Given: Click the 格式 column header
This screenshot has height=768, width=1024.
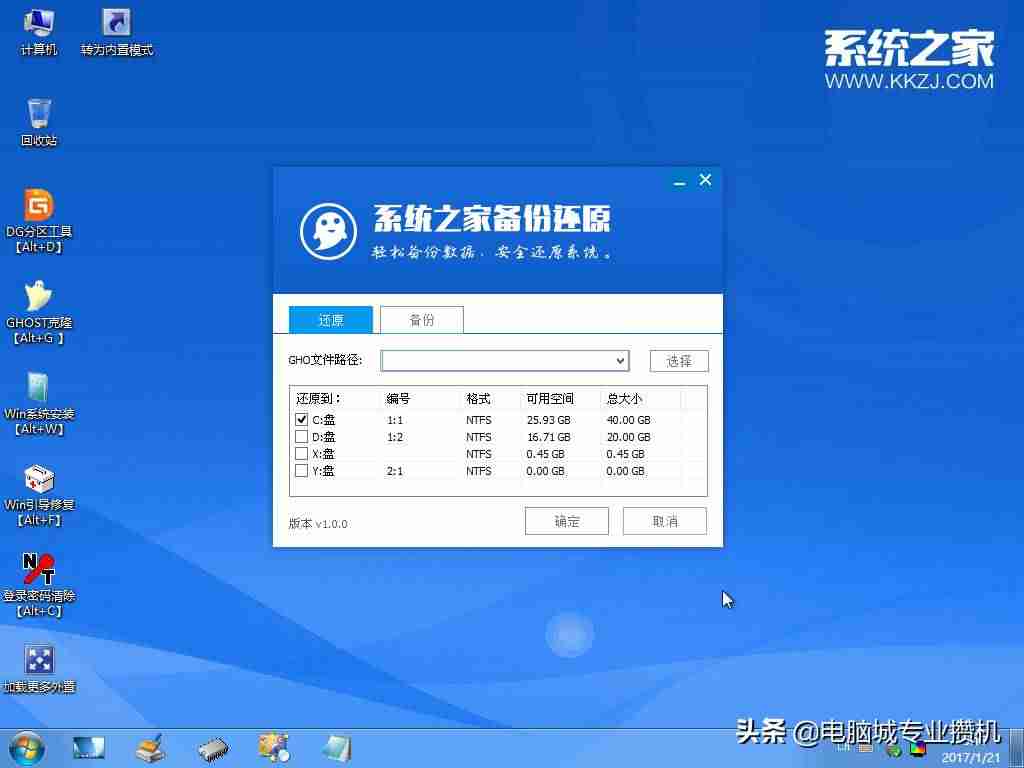Looking at the screenshot, I should (x=478, y=398).
